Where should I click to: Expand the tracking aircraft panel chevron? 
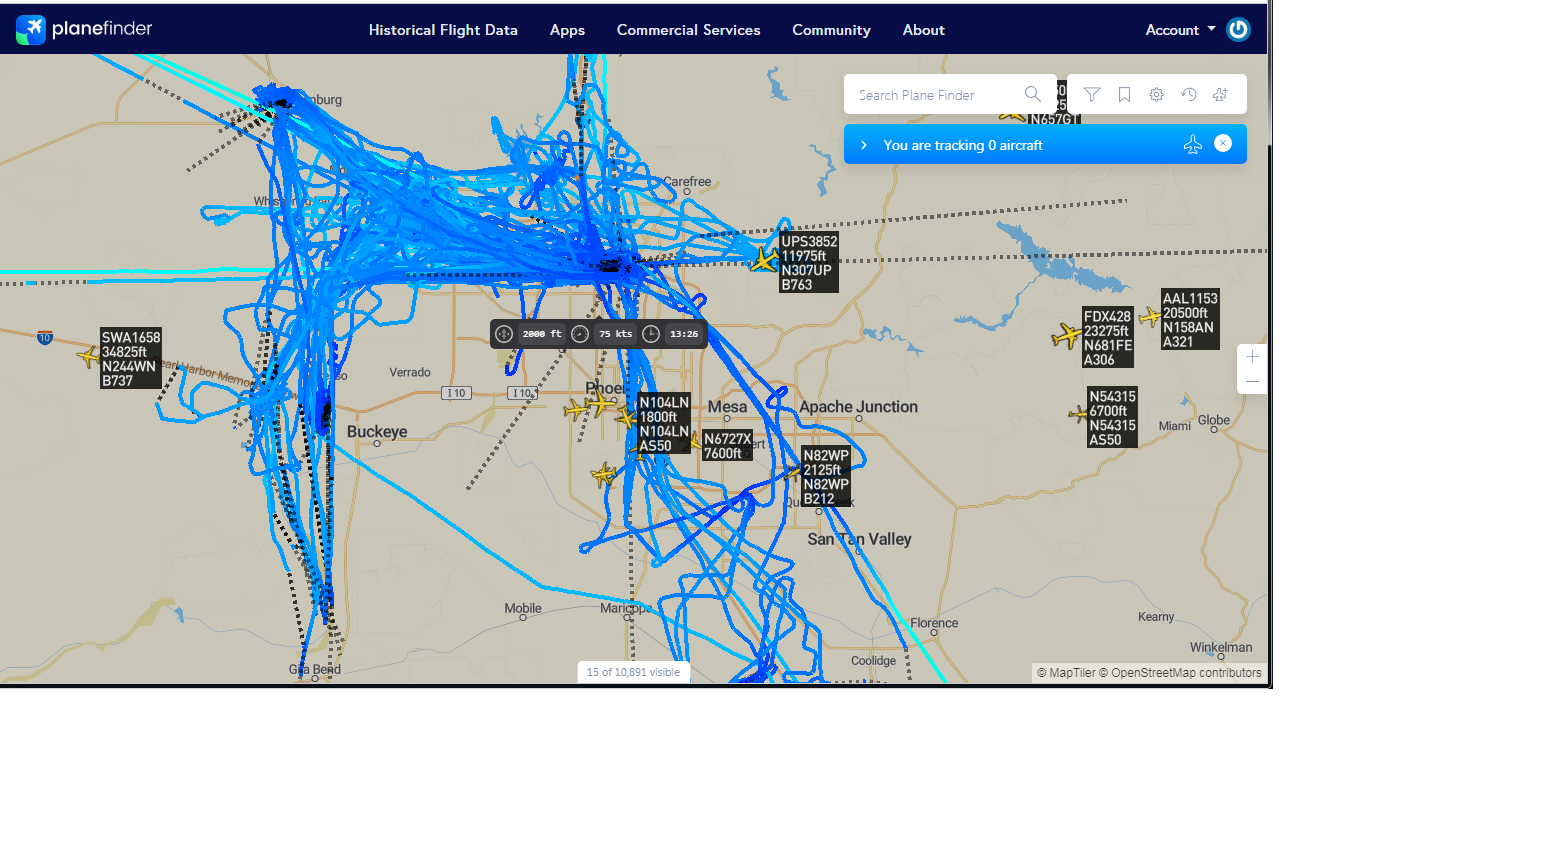coord(864,145)
